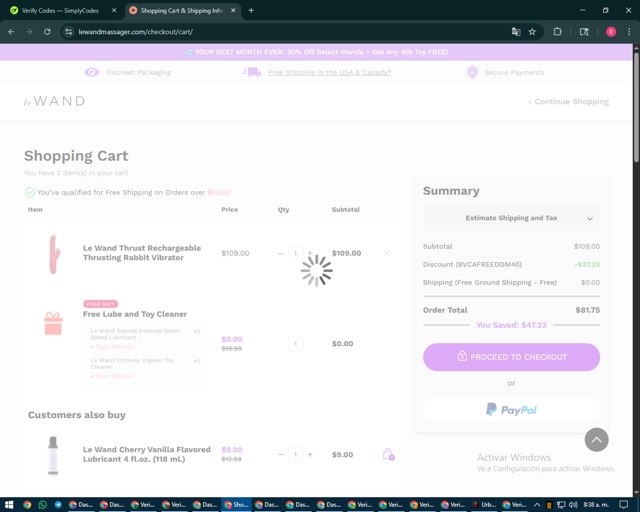Click the Thrusting Rabbit Vibrator product thumbnail
The image size is (640, 512).
point(53,254)
